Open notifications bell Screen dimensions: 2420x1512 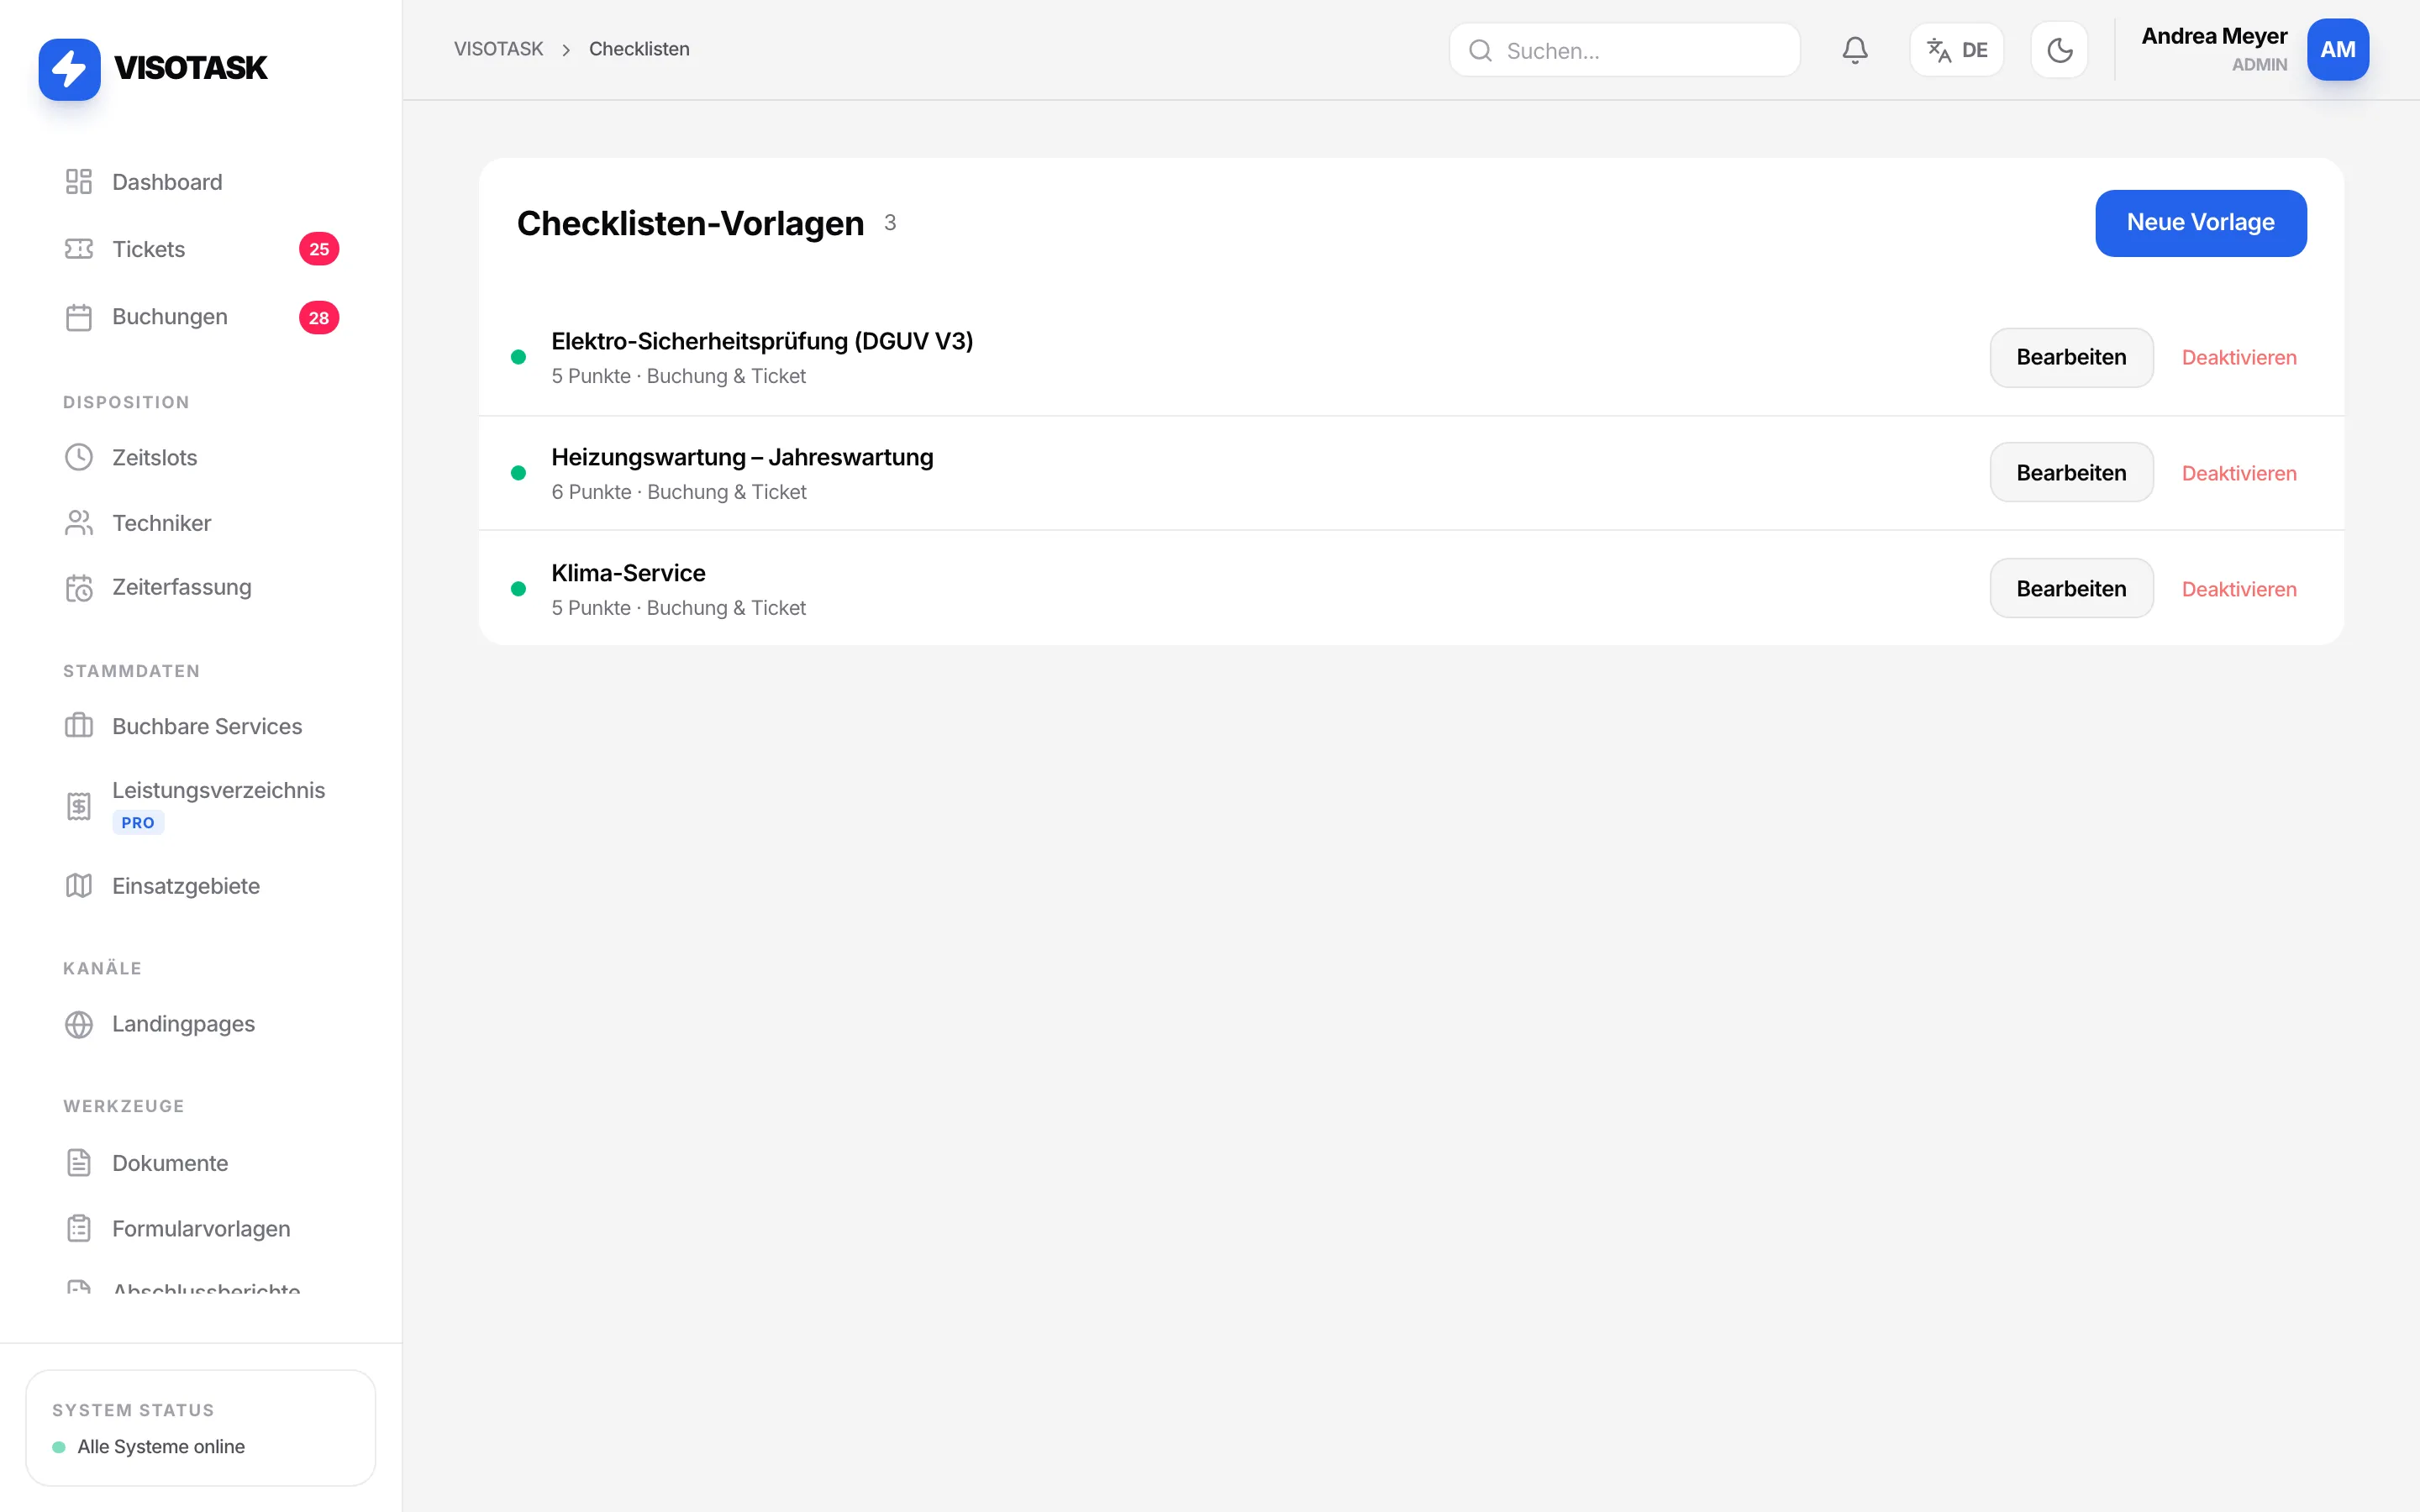click(1855, 50)
